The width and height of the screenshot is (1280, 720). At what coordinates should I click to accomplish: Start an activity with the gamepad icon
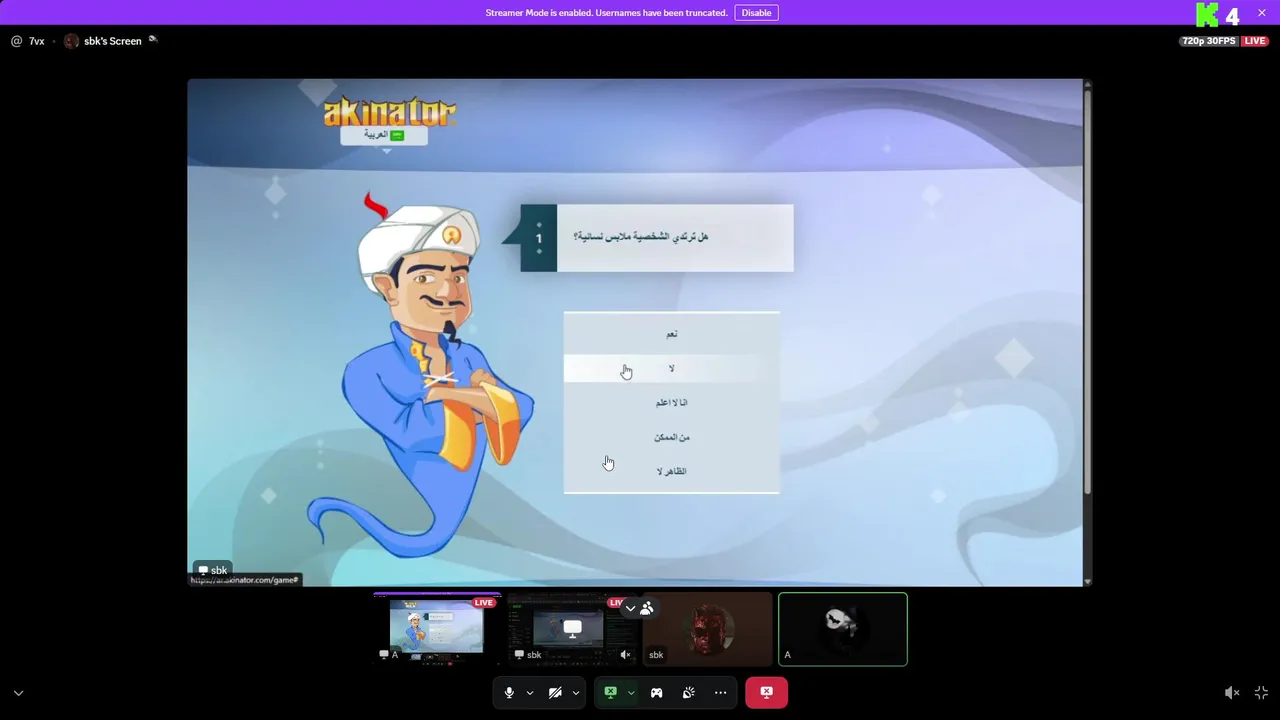[657, 692]
